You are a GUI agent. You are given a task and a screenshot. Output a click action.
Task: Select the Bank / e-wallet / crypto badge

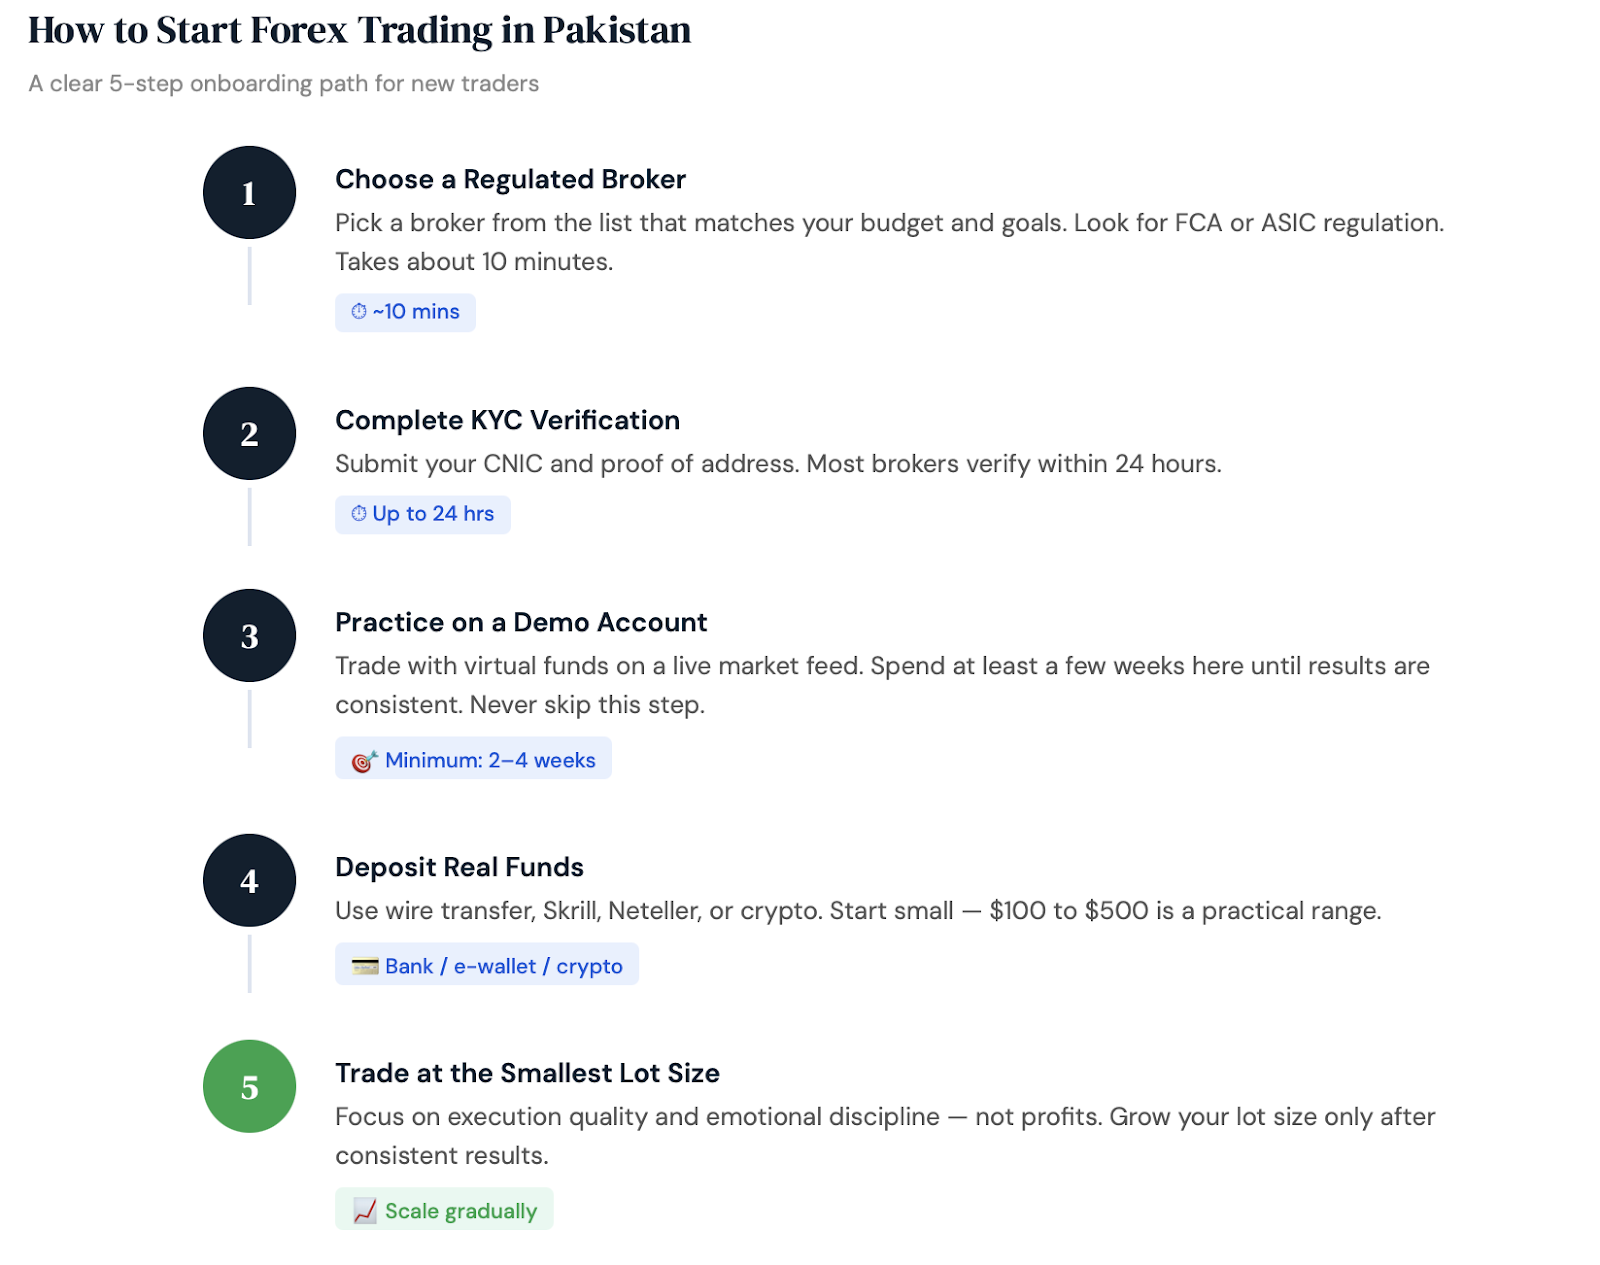point(486,964)
